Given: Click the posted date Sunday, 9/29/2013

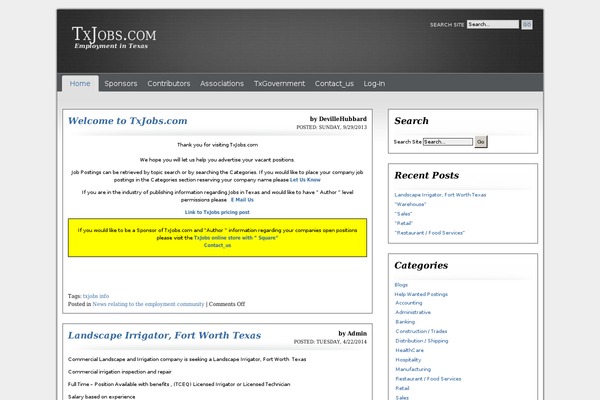Looking at the screenshot, I should click(342, 127).
